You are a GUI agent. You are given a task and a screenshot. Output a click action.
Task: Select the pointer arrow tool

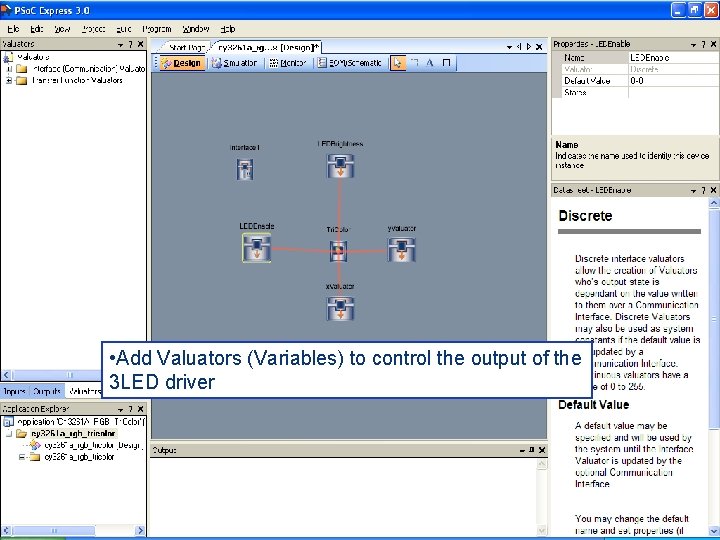pyautogui.click(x=398, y=63)
